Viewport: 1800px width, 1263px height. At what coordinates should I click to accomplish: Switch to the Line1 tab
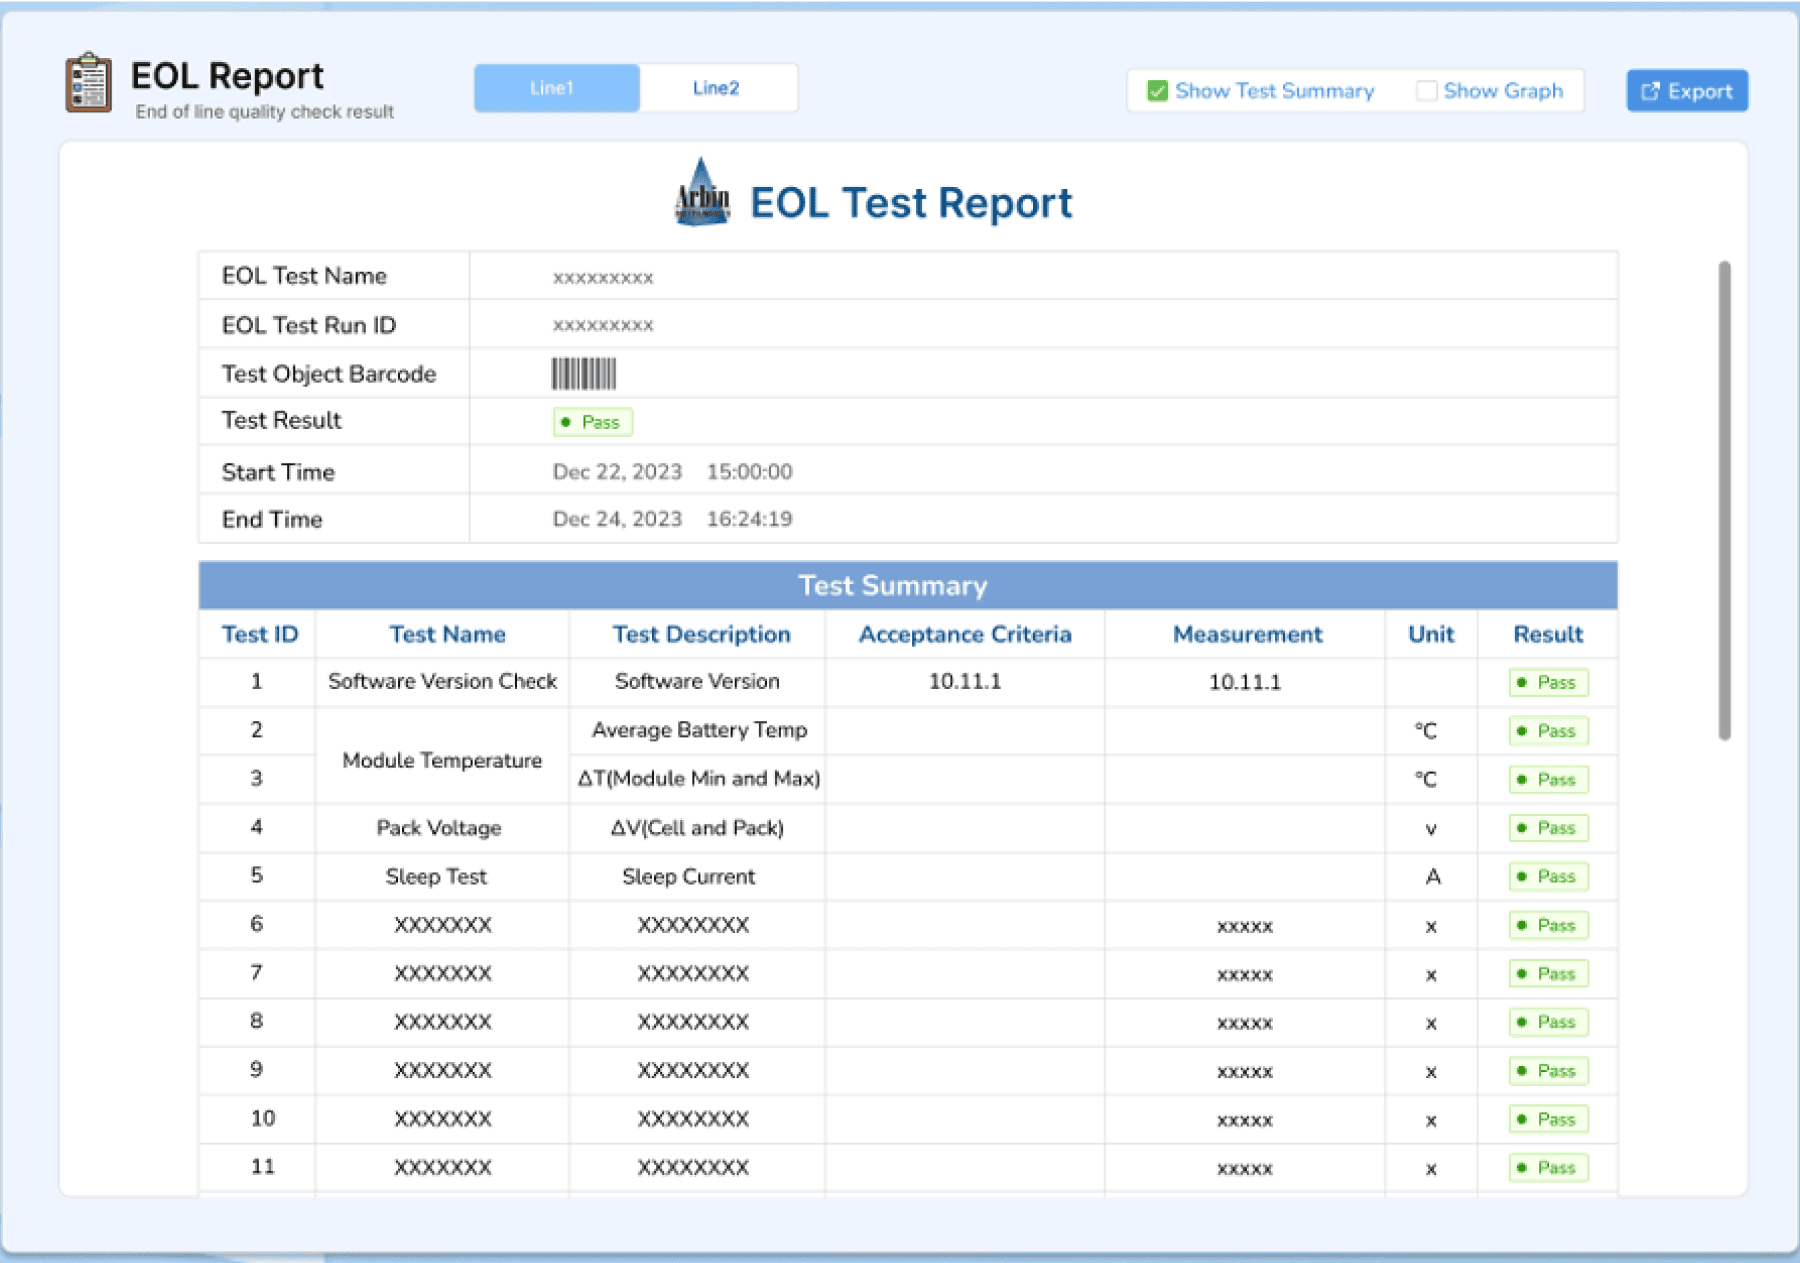(x=557, y=88)
